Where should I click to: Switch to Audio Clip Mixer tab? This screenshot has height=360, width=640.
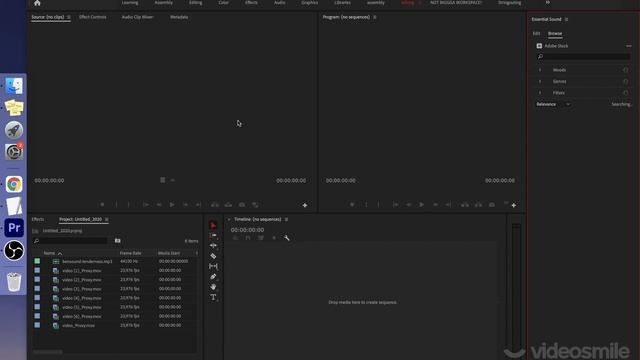click(x=138, y=17)
